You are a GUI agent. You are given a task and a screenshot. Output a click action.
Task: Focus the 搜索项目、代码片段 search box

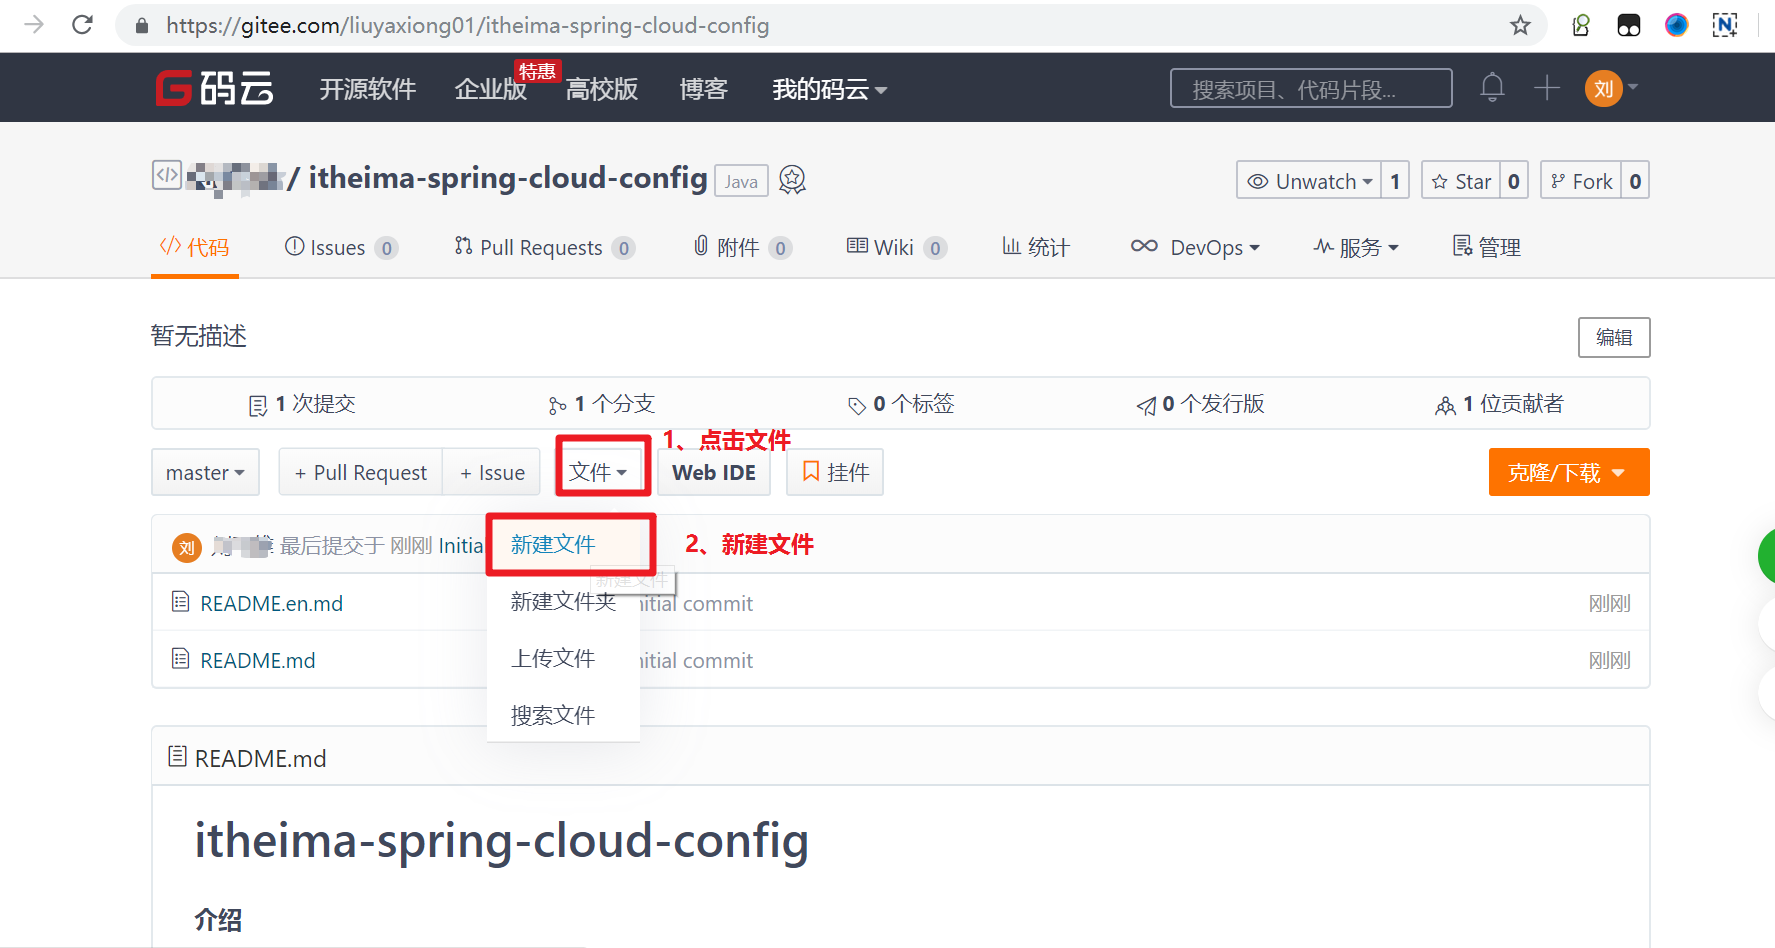pos(1311,89)
